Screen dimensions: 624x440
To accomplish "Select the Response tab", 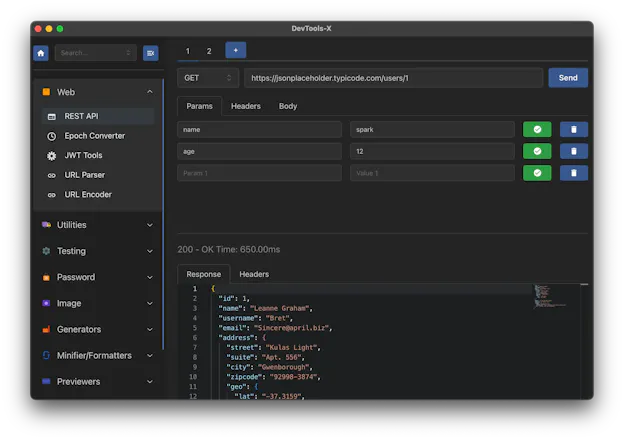I will (x=203, y=274).
